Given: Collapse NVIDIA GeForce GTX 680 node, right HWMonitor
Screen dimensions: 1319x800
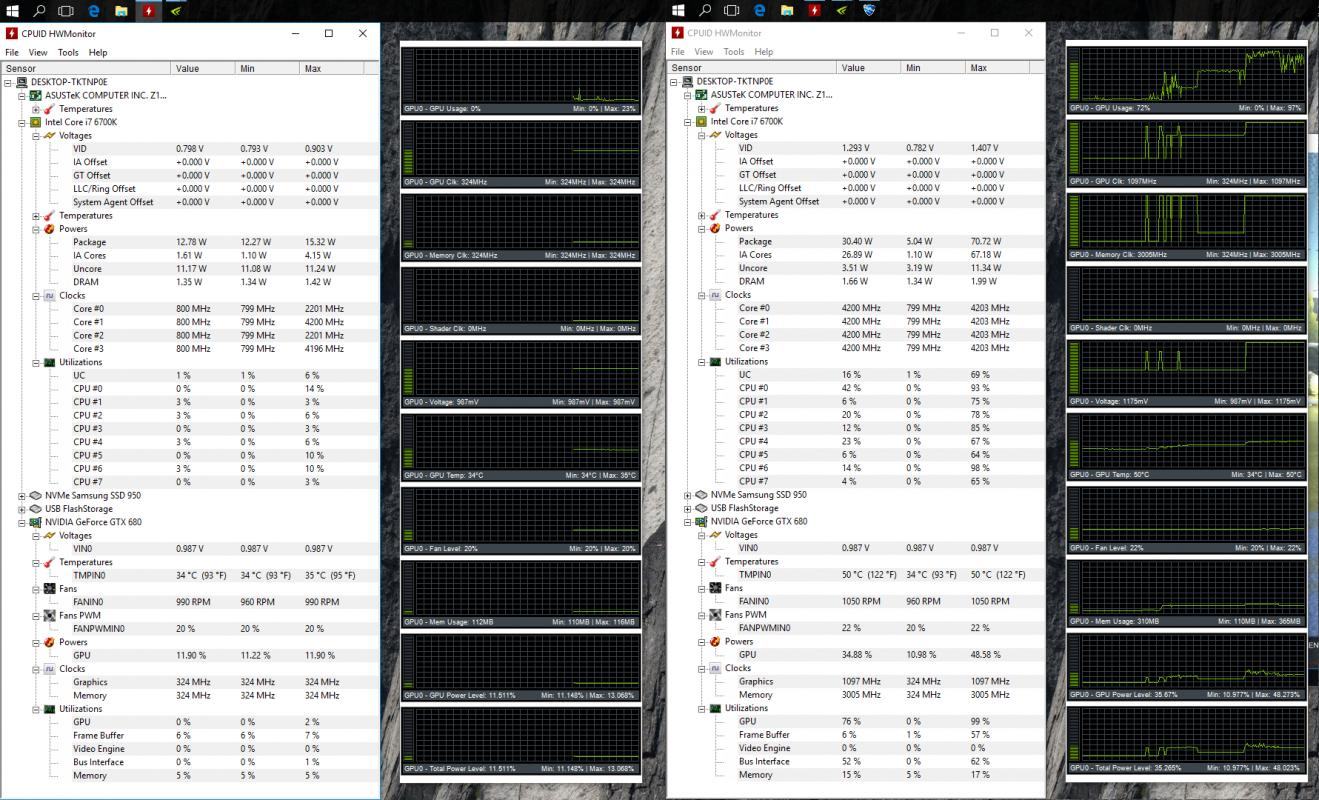Looking at the screenshot, I should pyautogui.click(x=688, y=521).
